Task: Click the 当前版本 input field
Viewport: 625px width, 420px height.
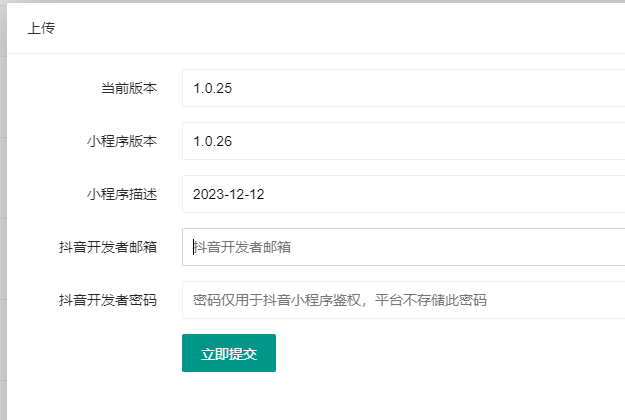Action: point(403,88)
